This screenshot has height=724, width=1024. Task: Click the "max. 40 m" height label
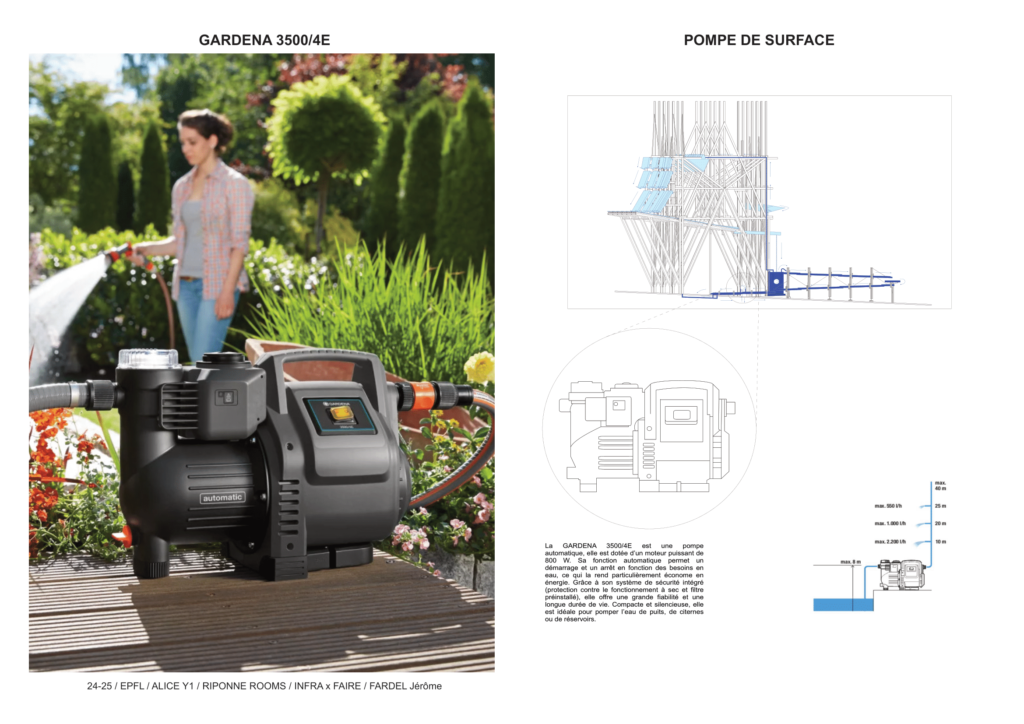(x=940, y=486)
